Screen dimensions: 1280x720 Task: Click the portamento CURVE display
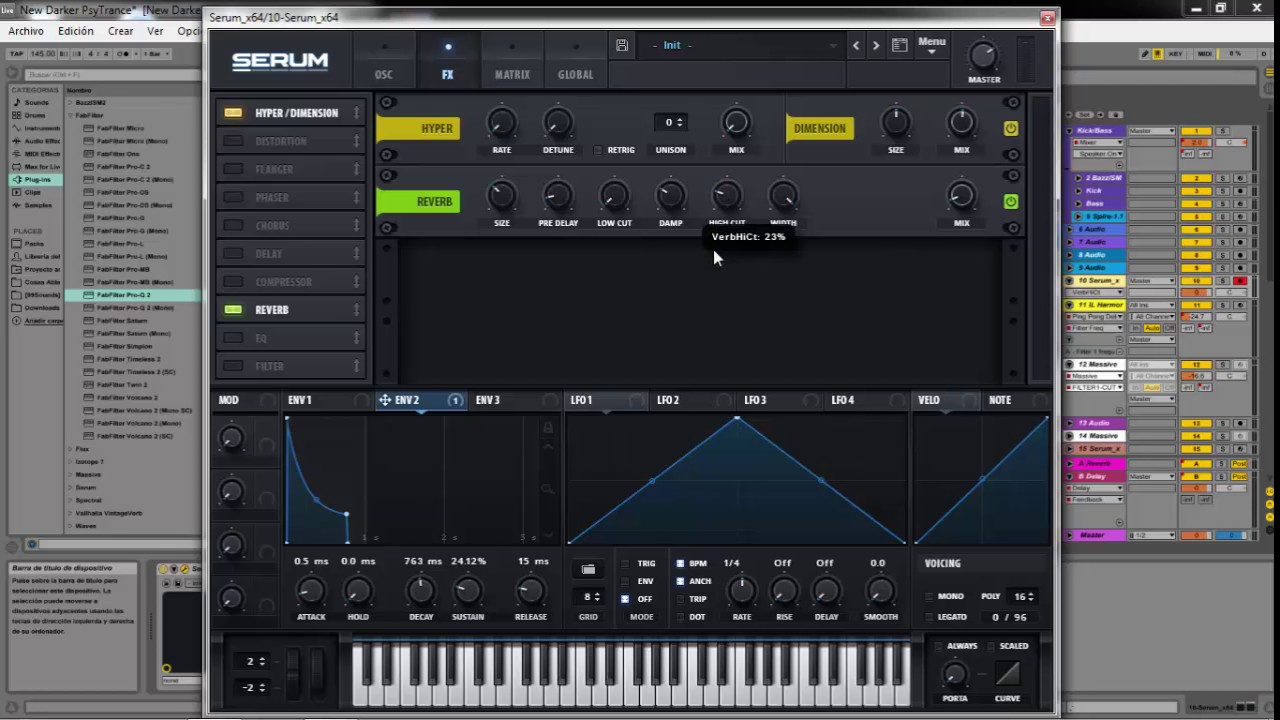(x=1007, y=674)
